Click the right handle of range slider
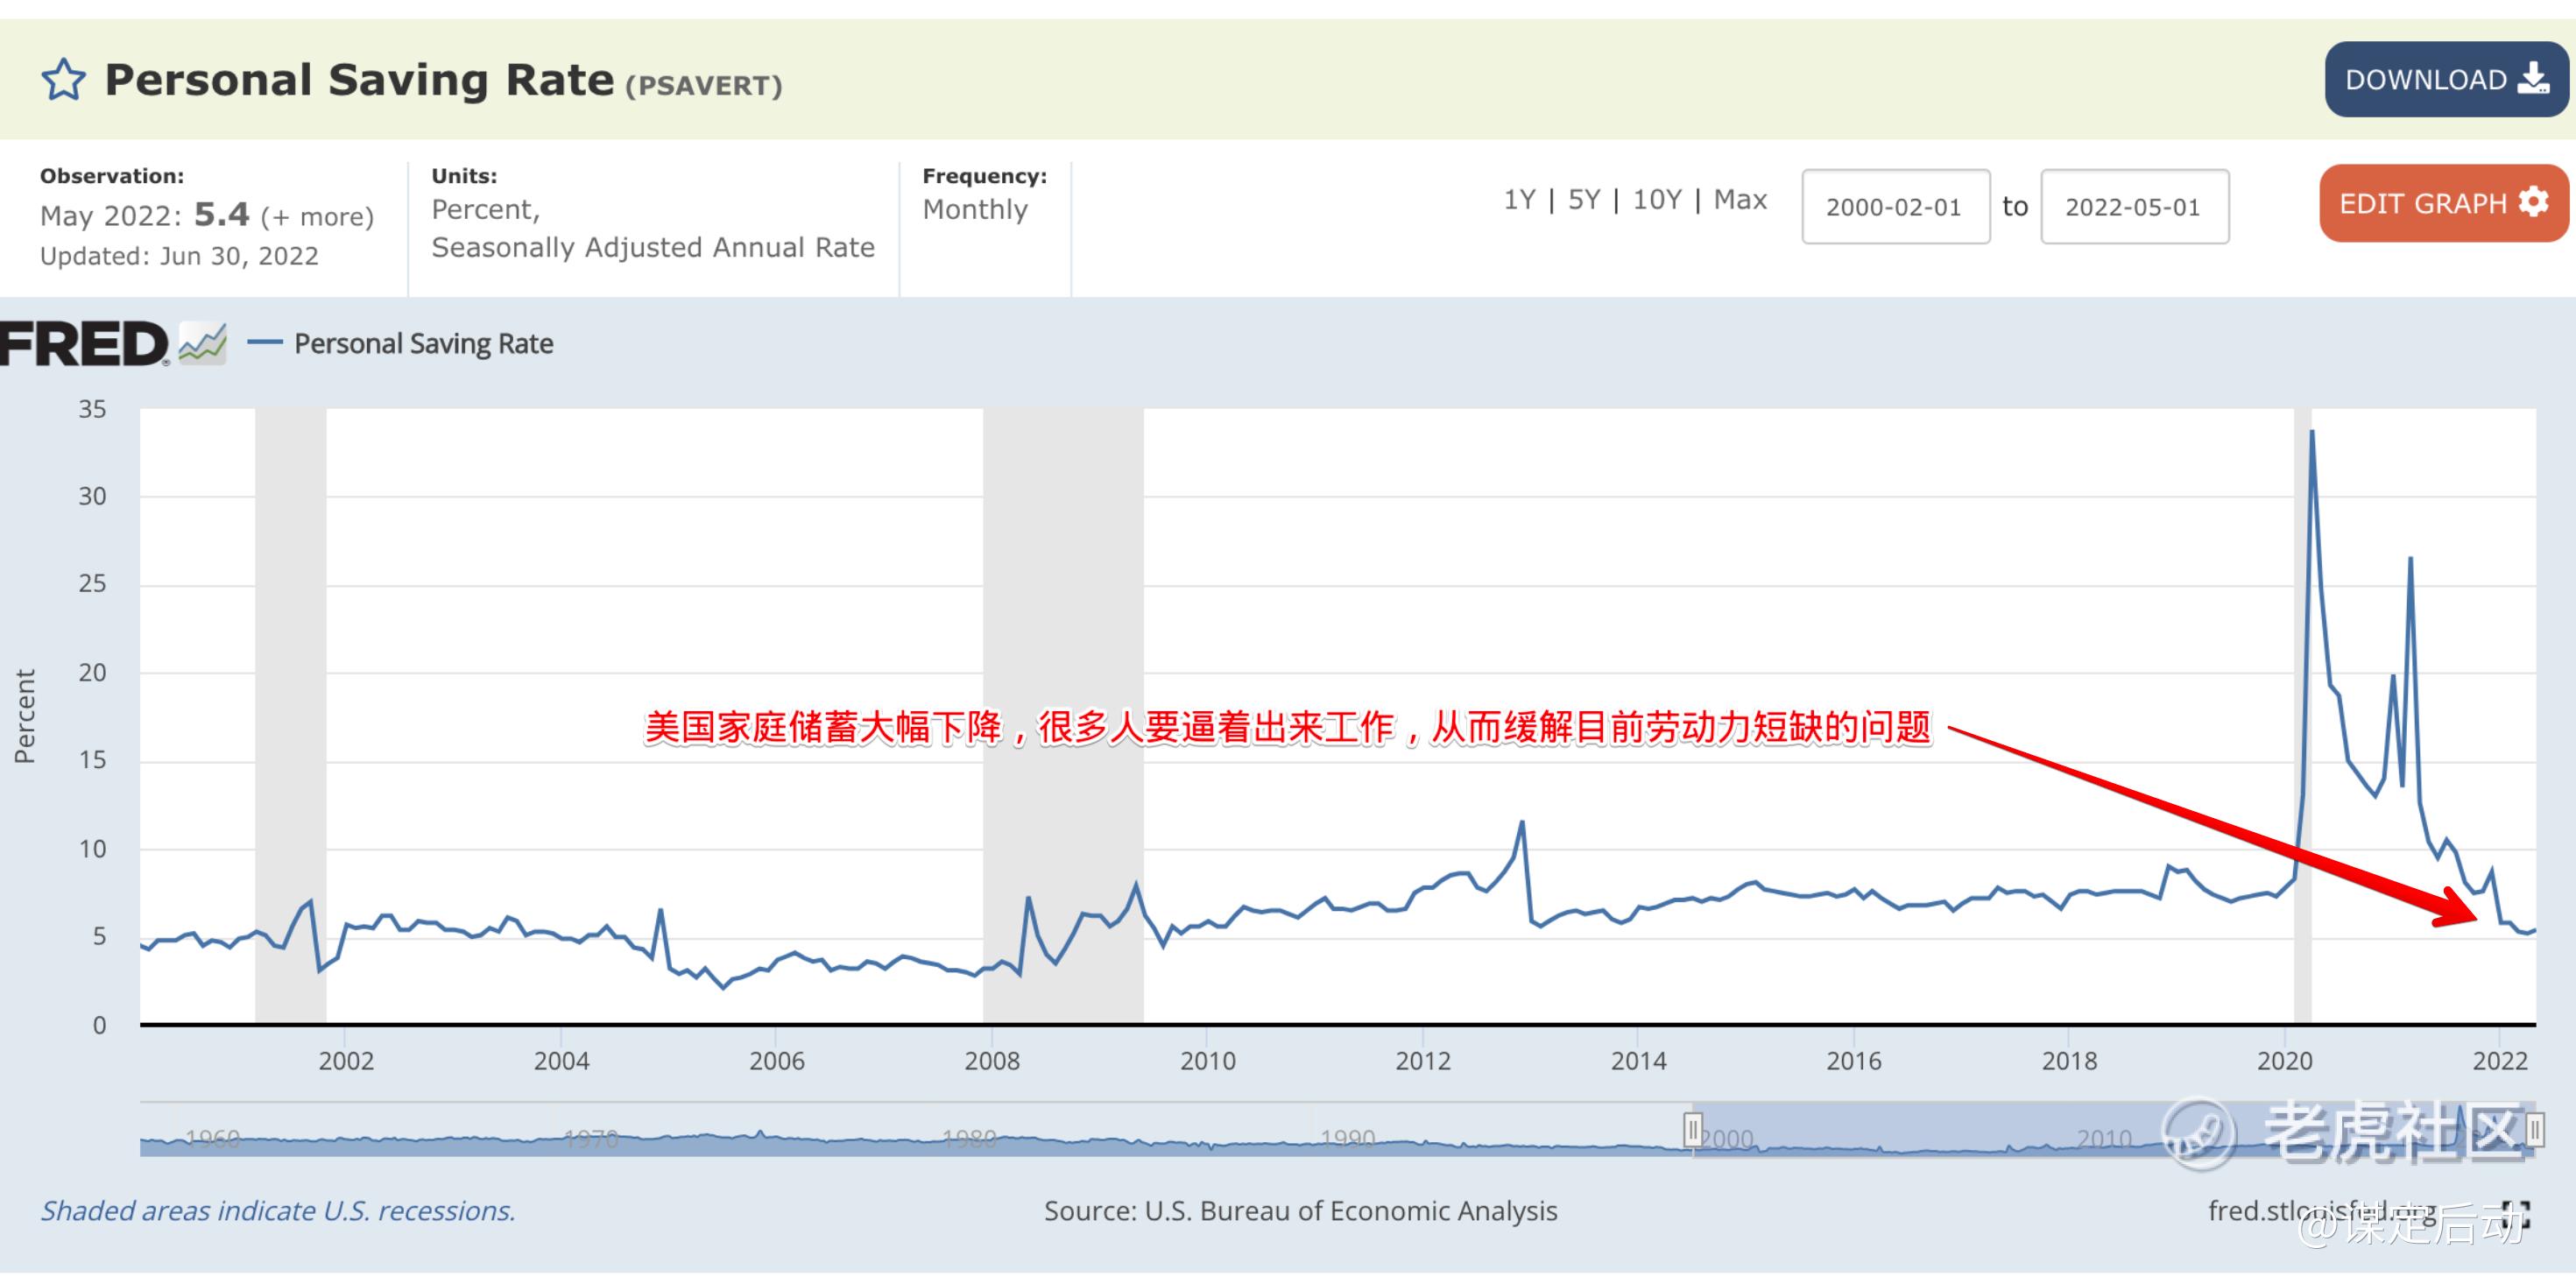Viewport: 2576px width, 1284px height. (x=2534, y=1131)
